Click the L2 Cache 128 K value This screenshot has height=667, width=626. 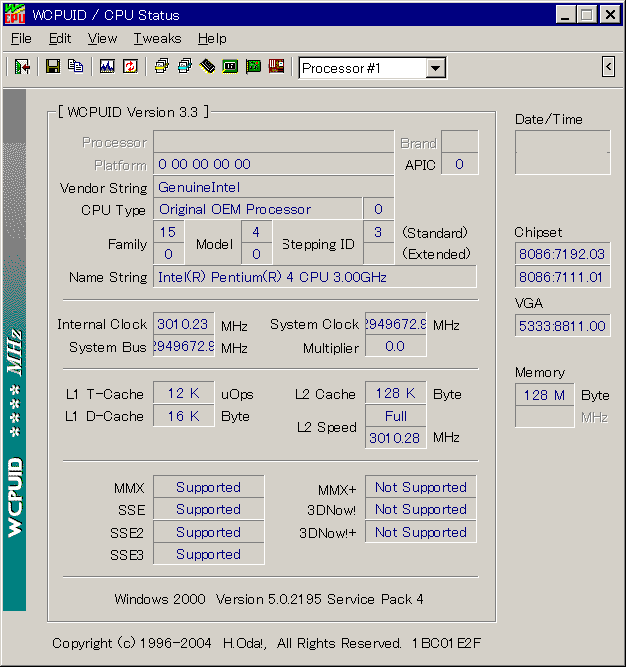[396, 393]
